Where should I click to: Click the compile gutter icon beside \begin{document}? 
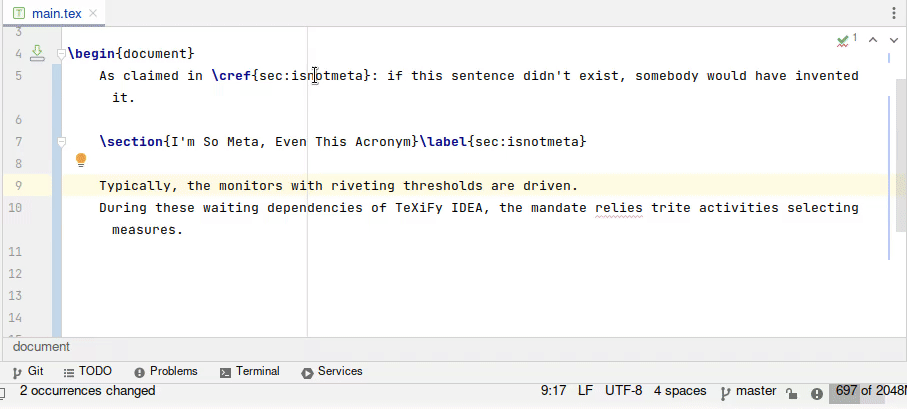click(37, 53)
